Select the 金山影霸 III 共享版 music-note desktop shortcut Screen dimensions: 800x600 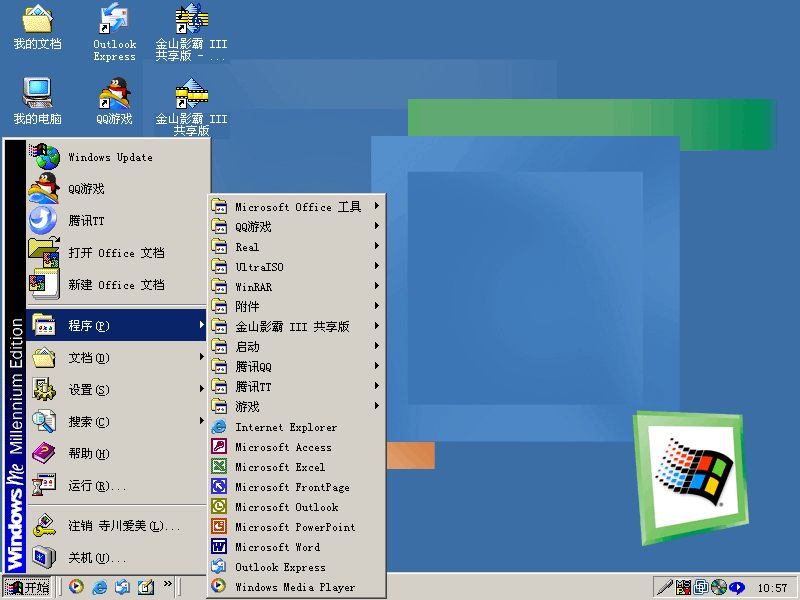point(191,32)
